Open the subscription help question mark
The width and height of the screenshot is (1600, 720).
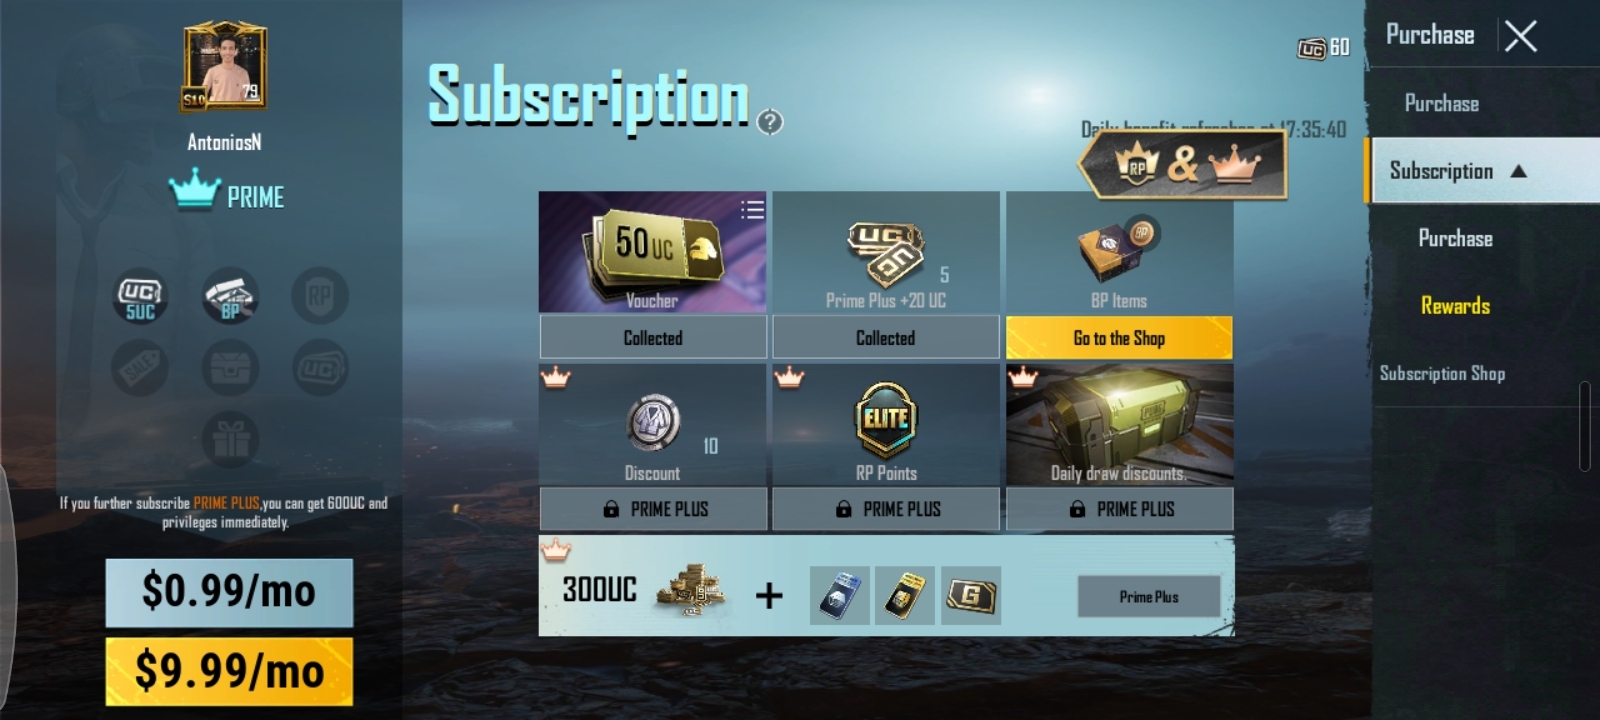point(770,122)
